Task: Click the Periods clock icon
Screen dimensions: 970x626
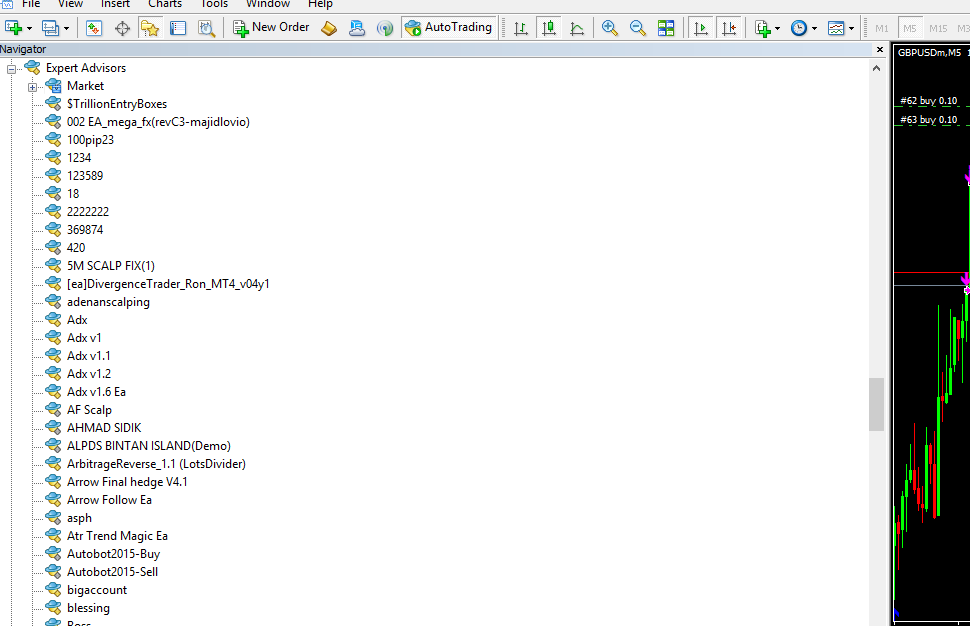Action: [799, 28]
